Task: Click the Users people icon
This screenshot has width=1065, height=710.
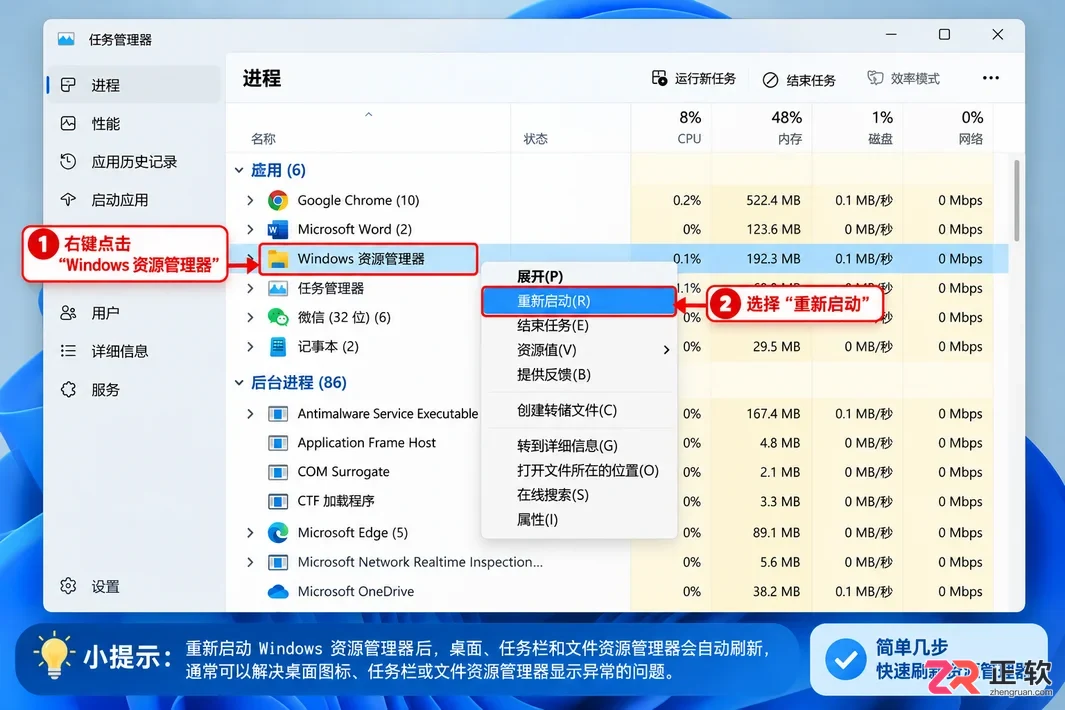Action: 68,313
